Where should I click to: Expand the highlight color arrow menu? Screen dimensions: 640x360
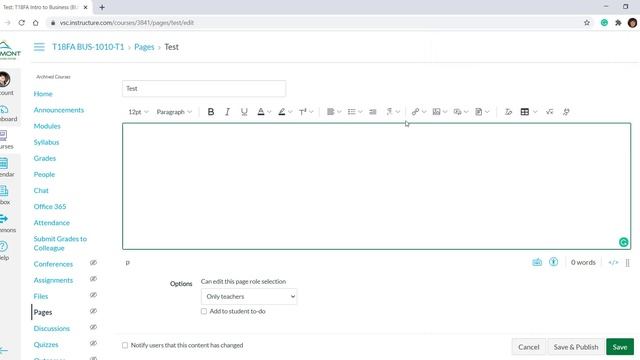[290, 112]
